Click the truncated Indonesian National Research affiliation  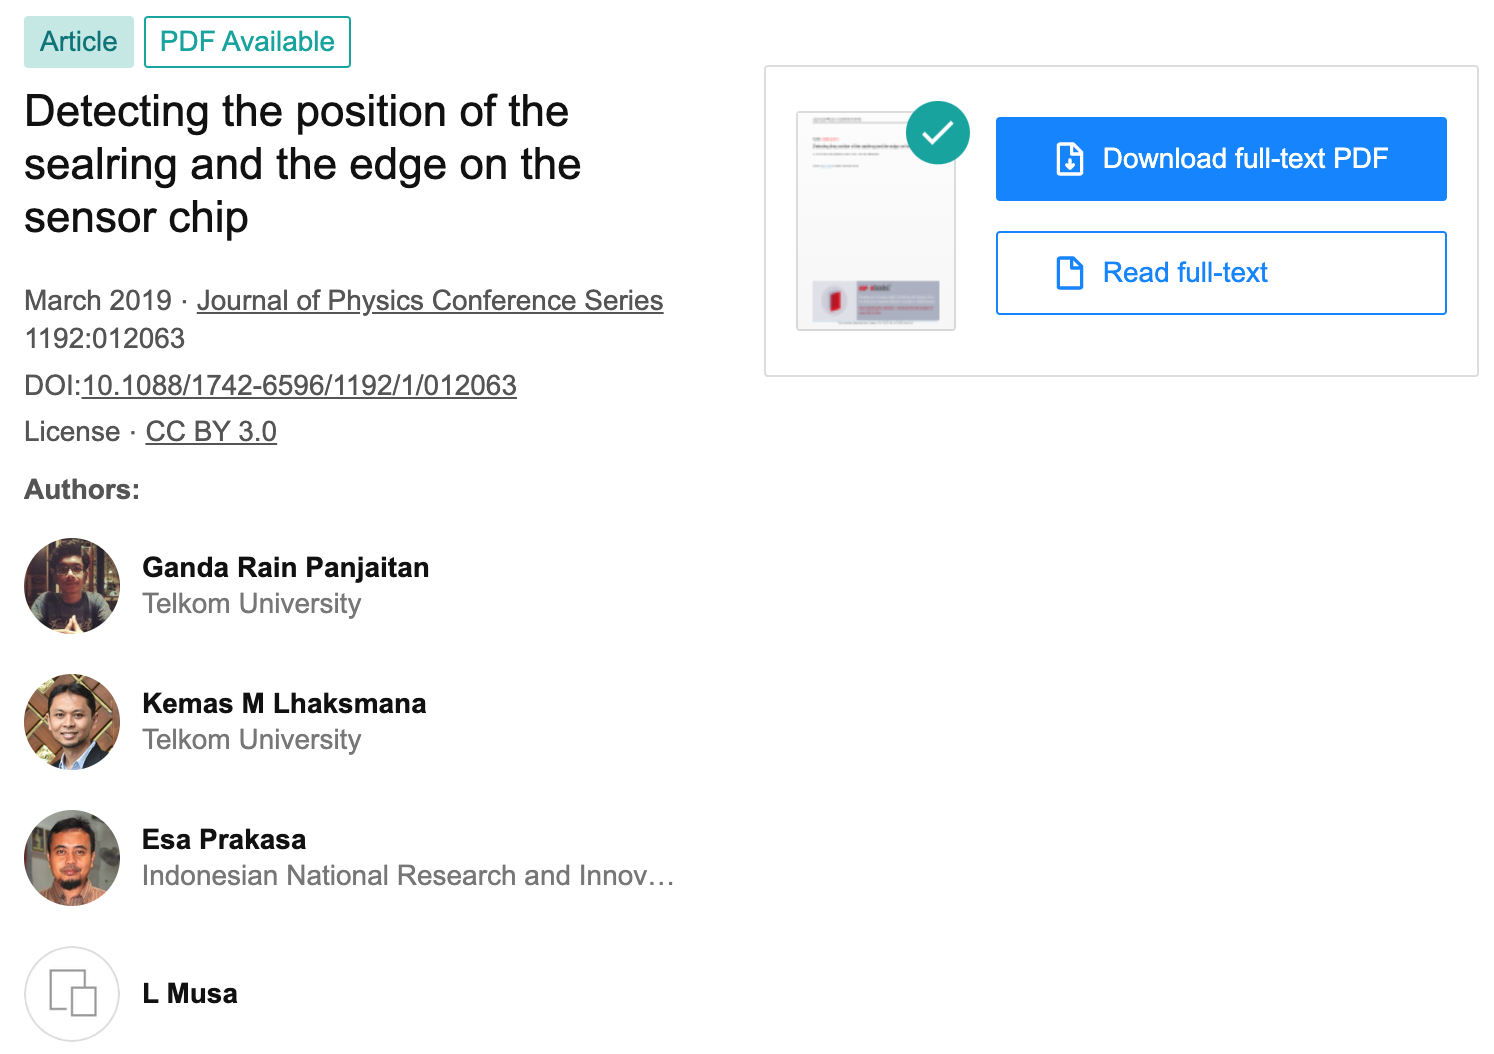(x=408, y=875)
